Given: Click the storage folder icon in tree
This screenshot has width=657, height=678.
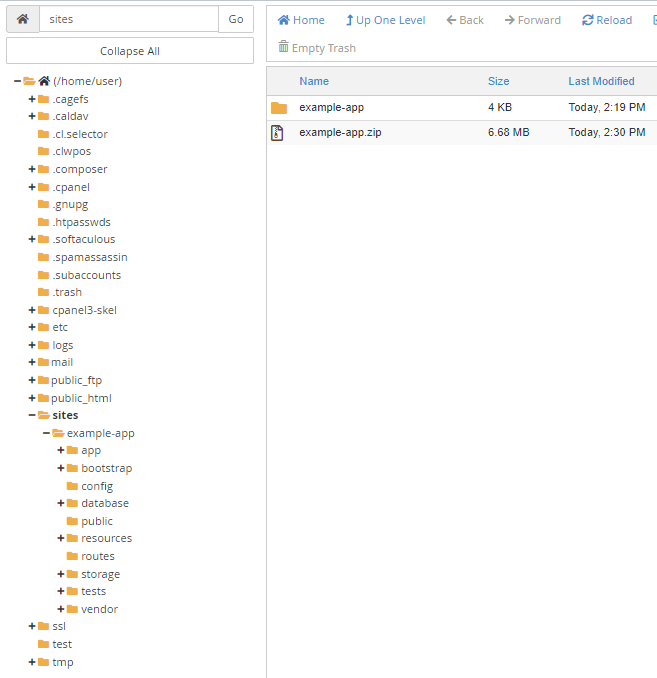Looking at the screenshot, I should (x=72, y=574).
